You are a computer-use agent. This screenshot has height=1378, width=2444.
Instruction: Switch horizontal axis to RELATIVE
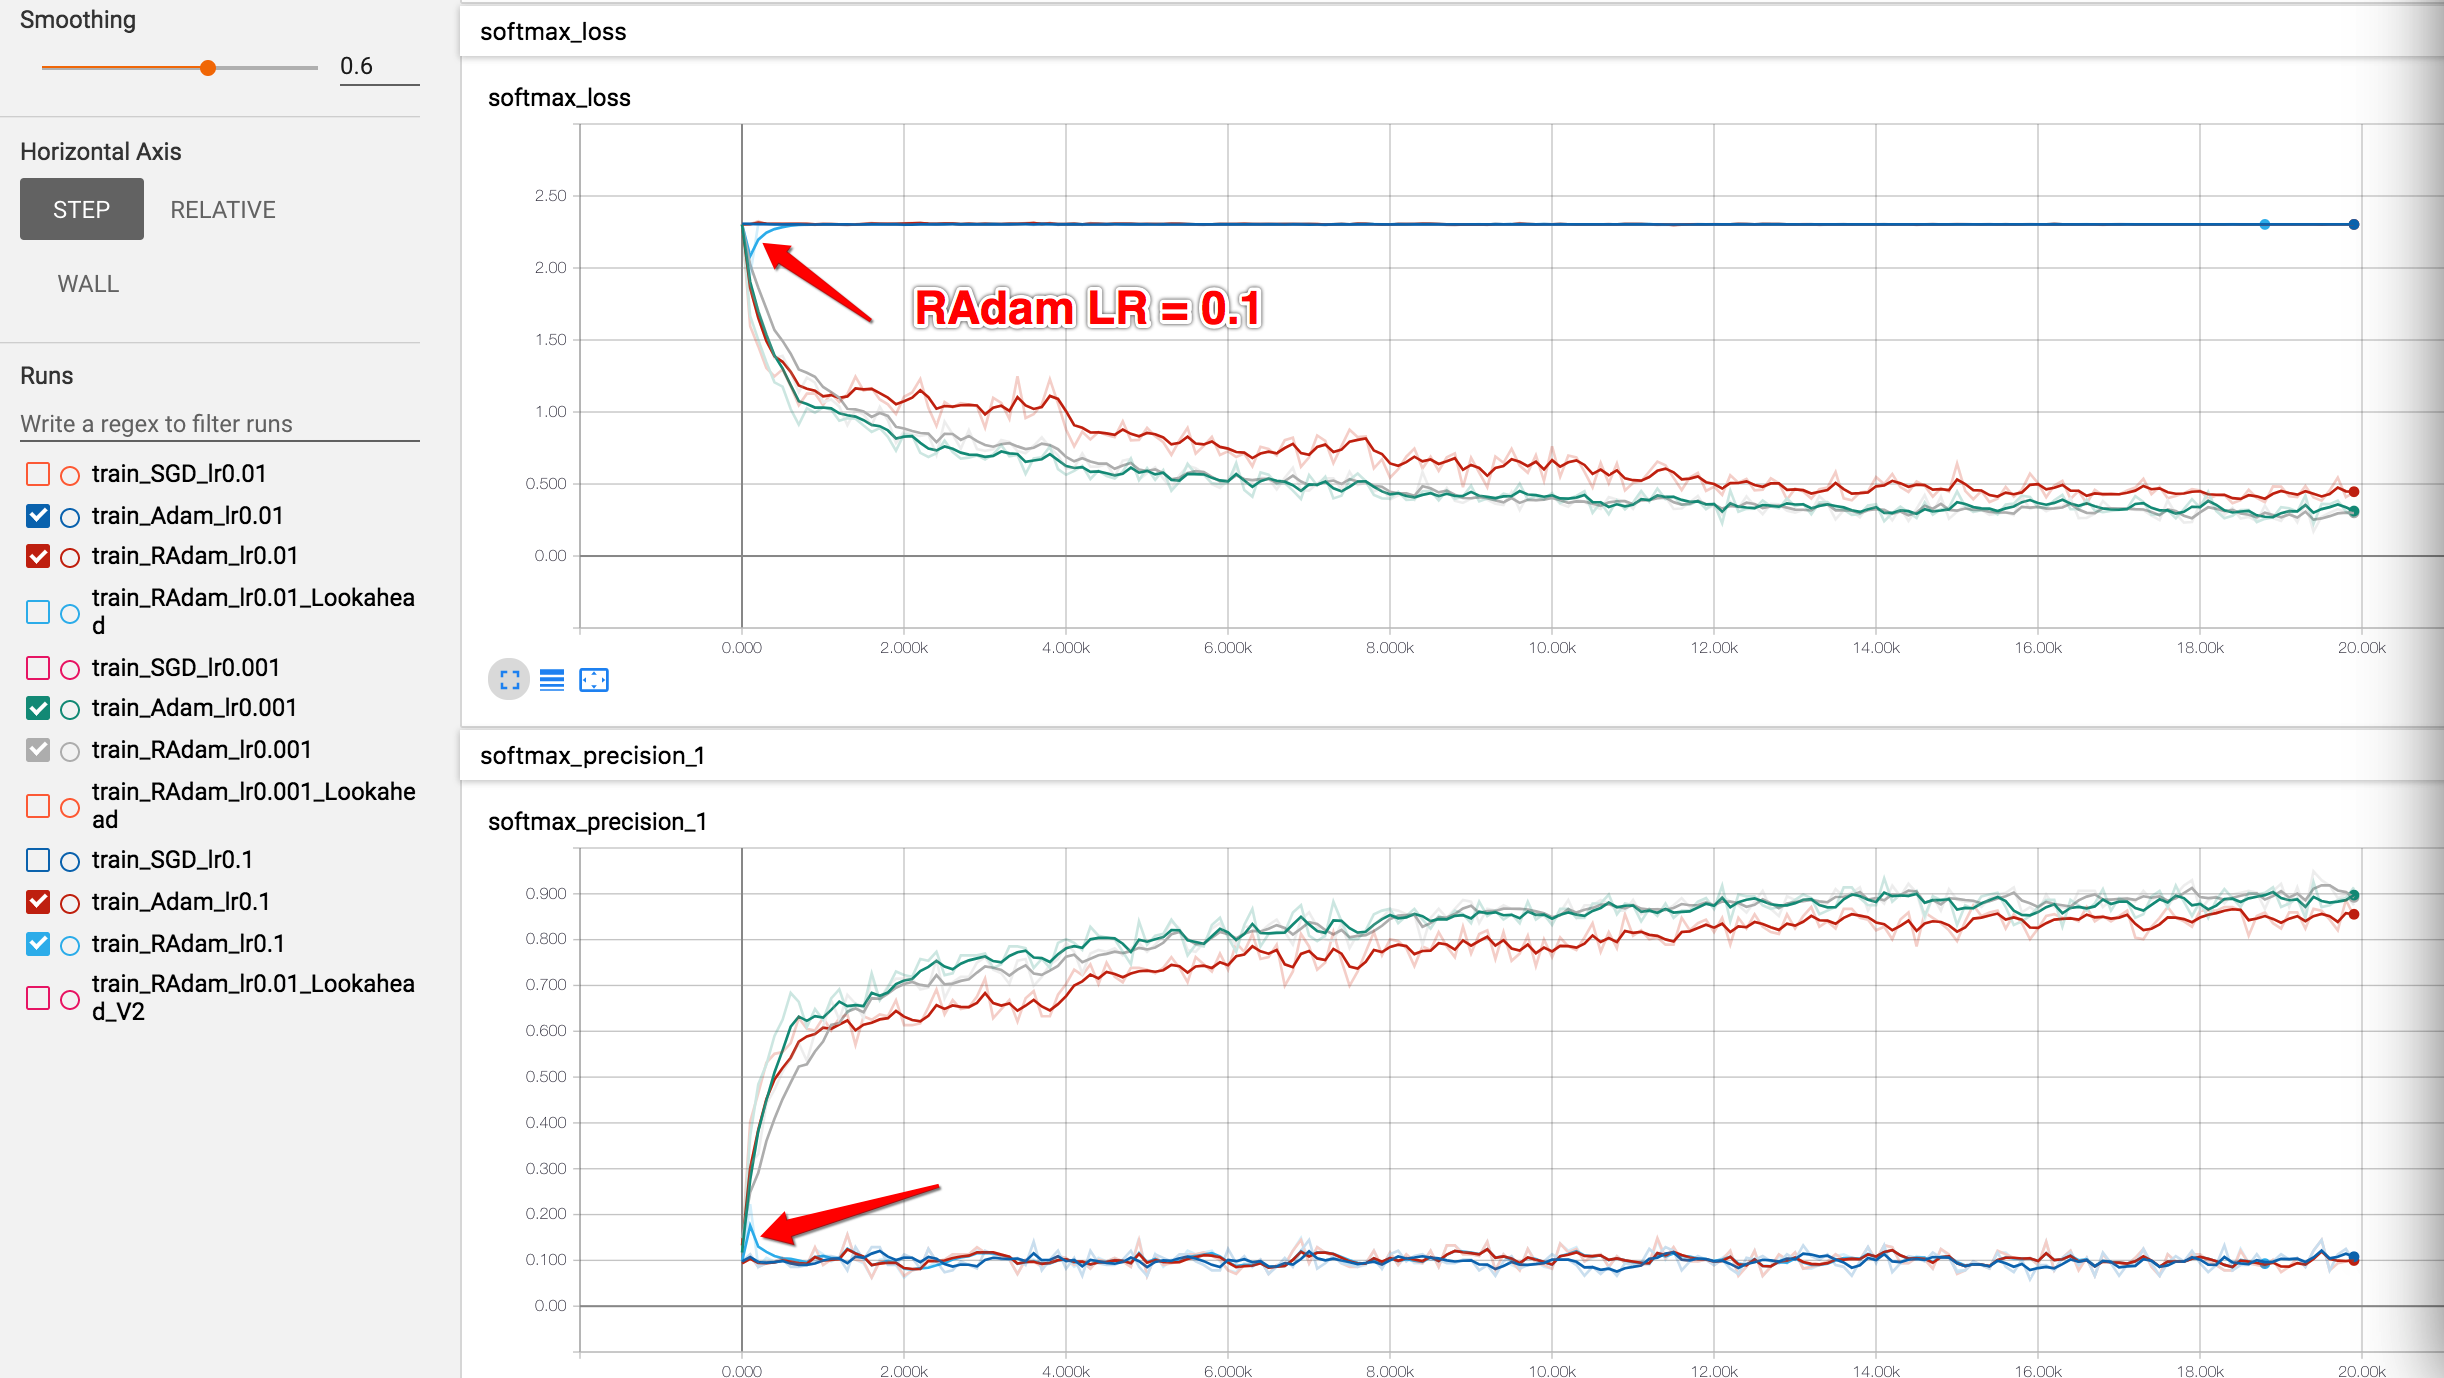point(222,210)
